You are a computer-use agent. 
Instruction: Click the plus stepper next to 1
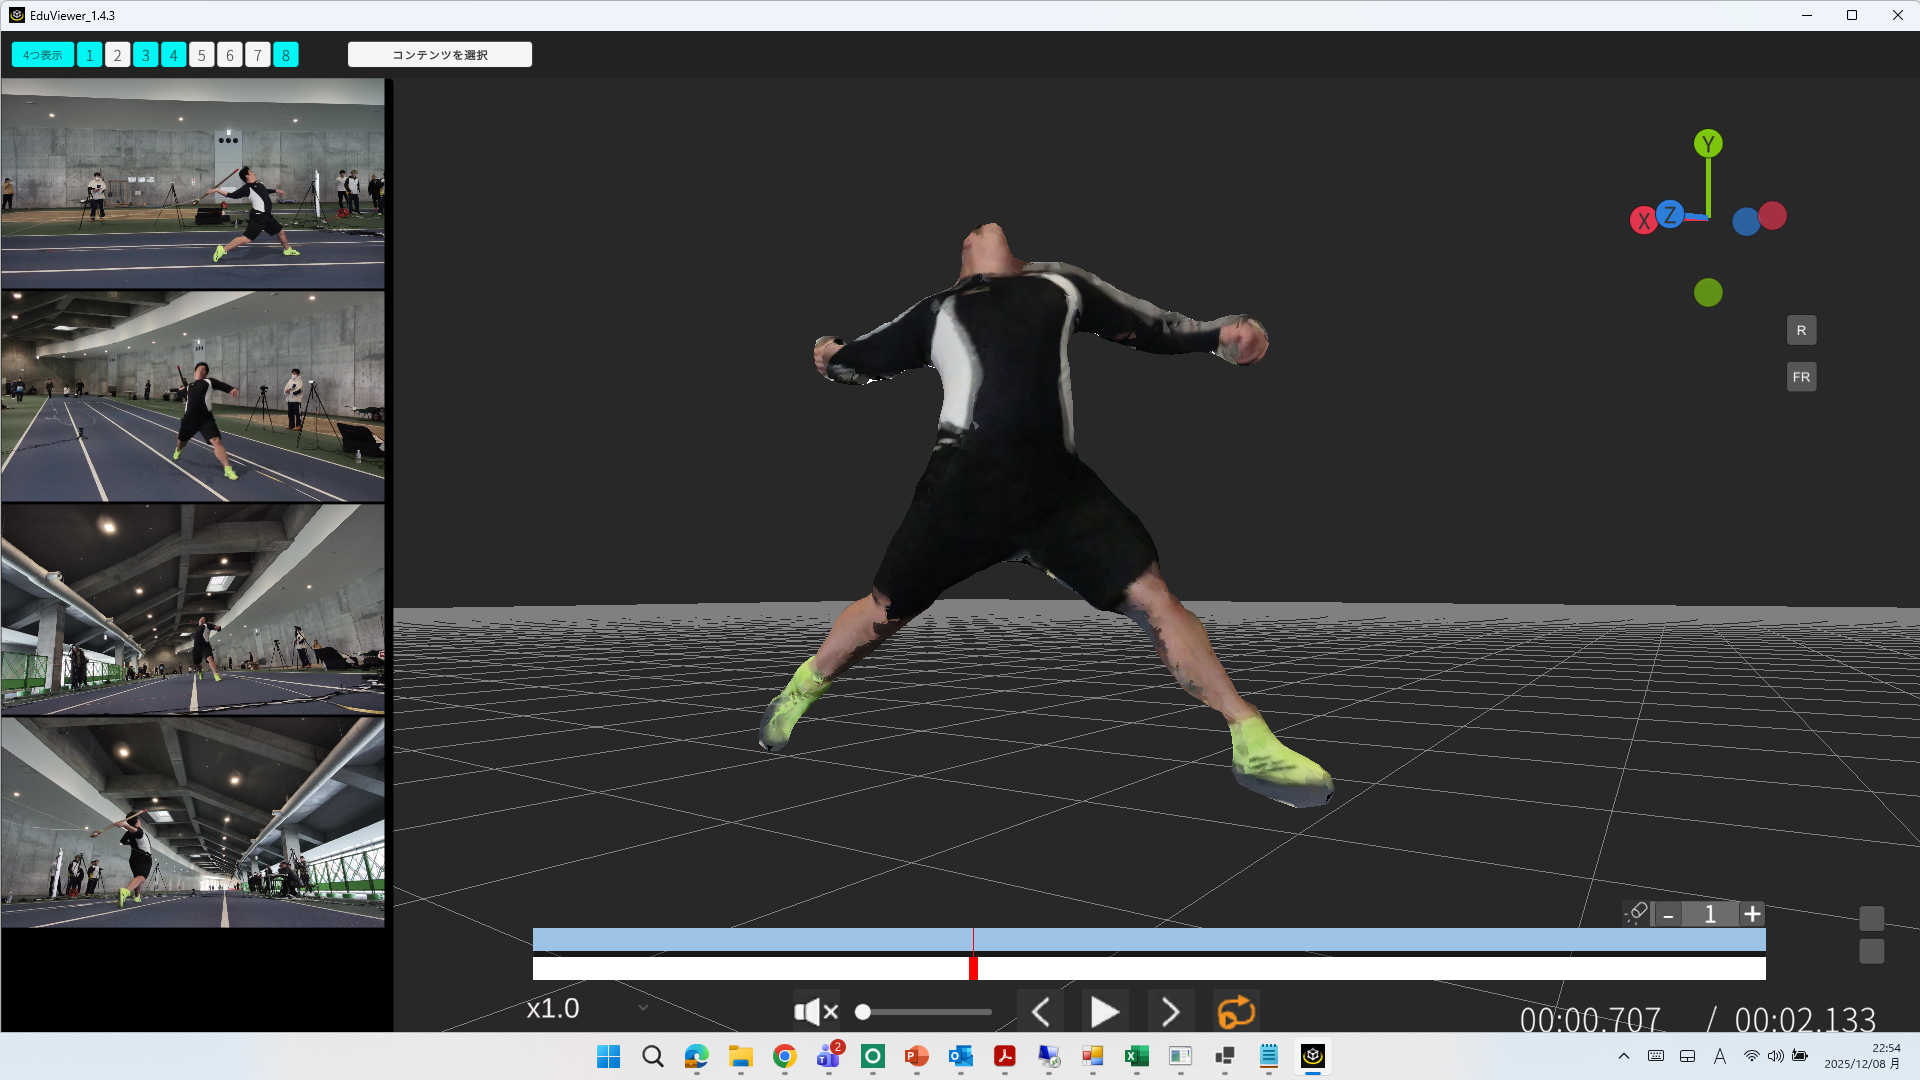coord(1752,914)
